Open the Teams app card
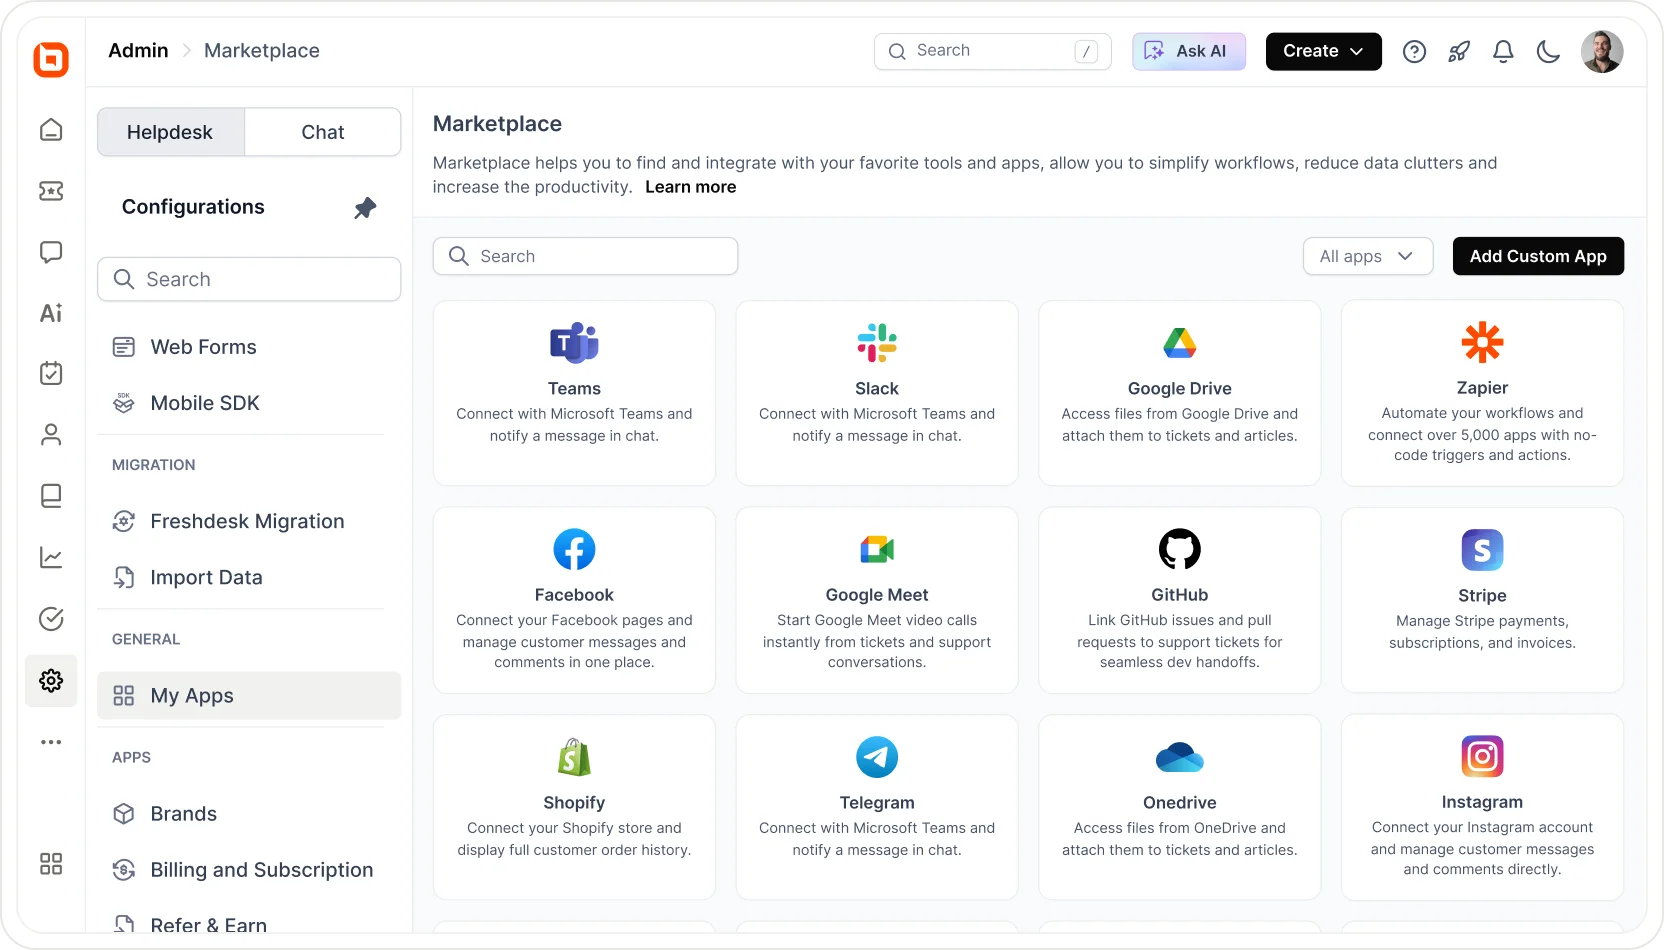The image size is (1664, 950). [x=574, y=393]
